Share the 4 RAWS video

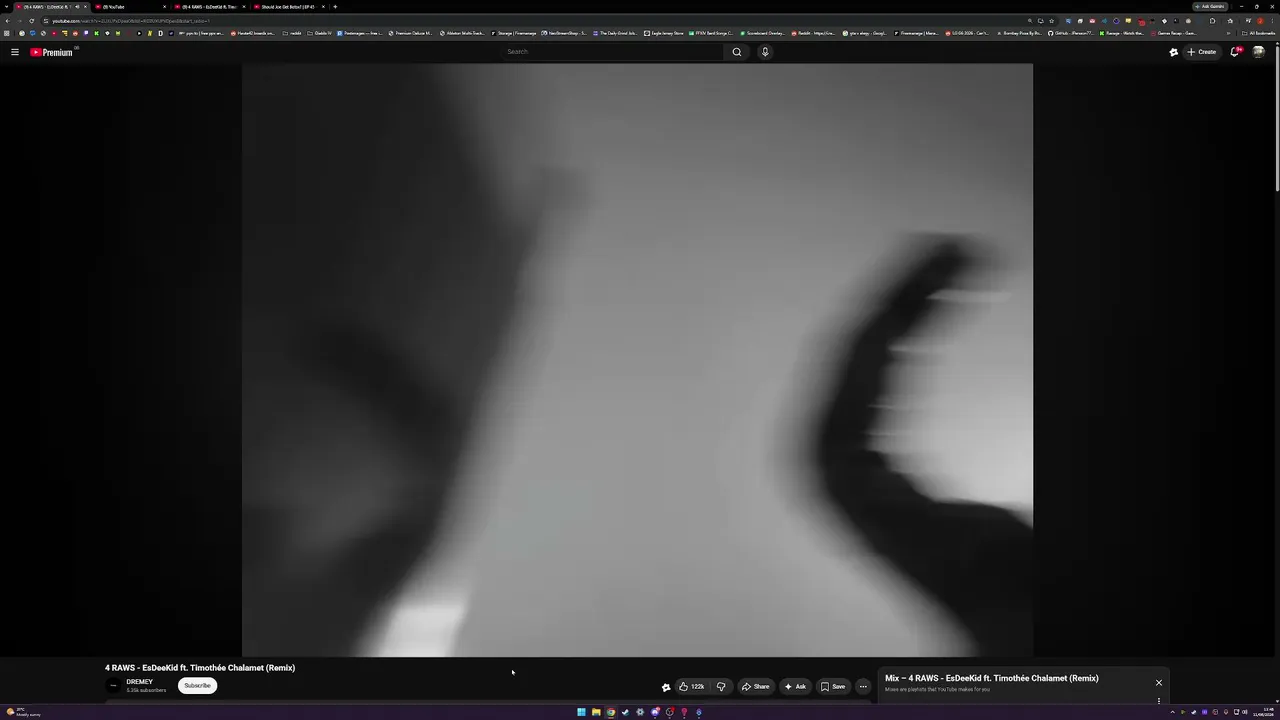(x=756, y=686)
